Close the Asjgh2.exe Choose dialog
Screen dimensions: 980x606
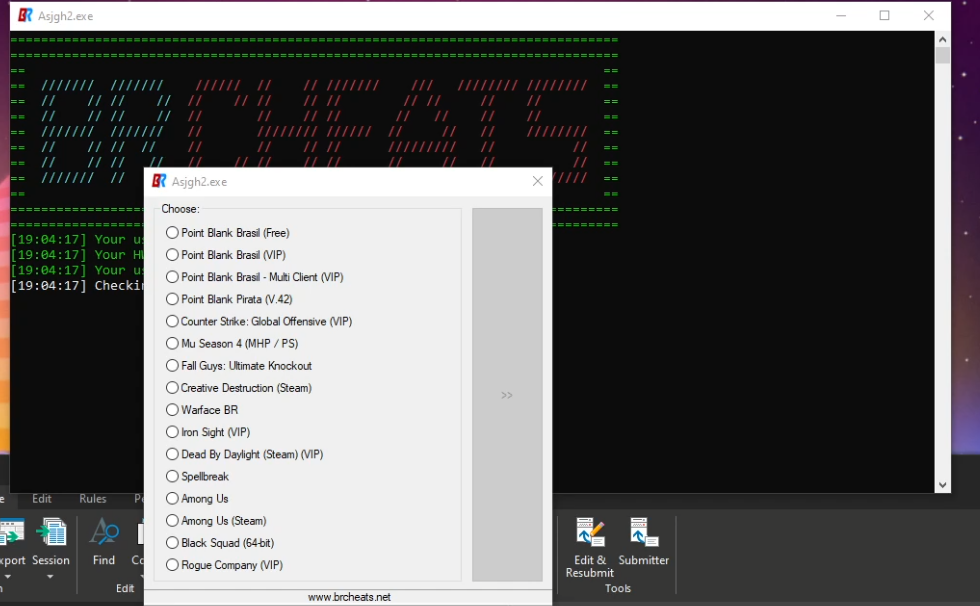(538, 181)
